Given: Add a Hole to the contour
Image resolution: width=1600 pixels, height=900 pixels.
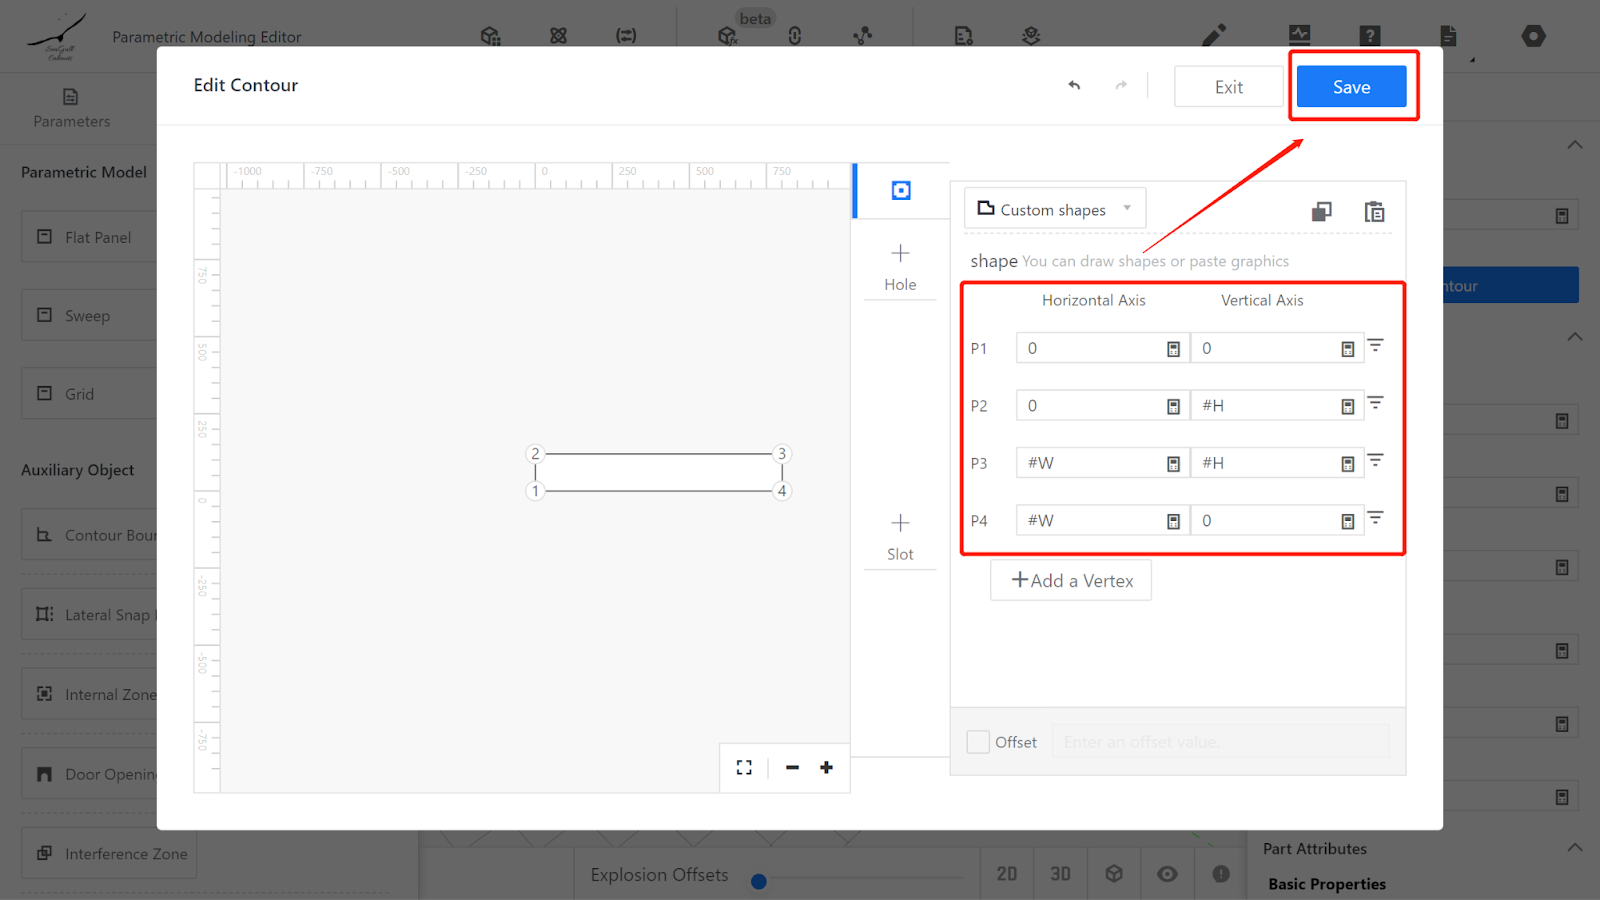Looking at the screenshot, I should (x=900, y=266).
